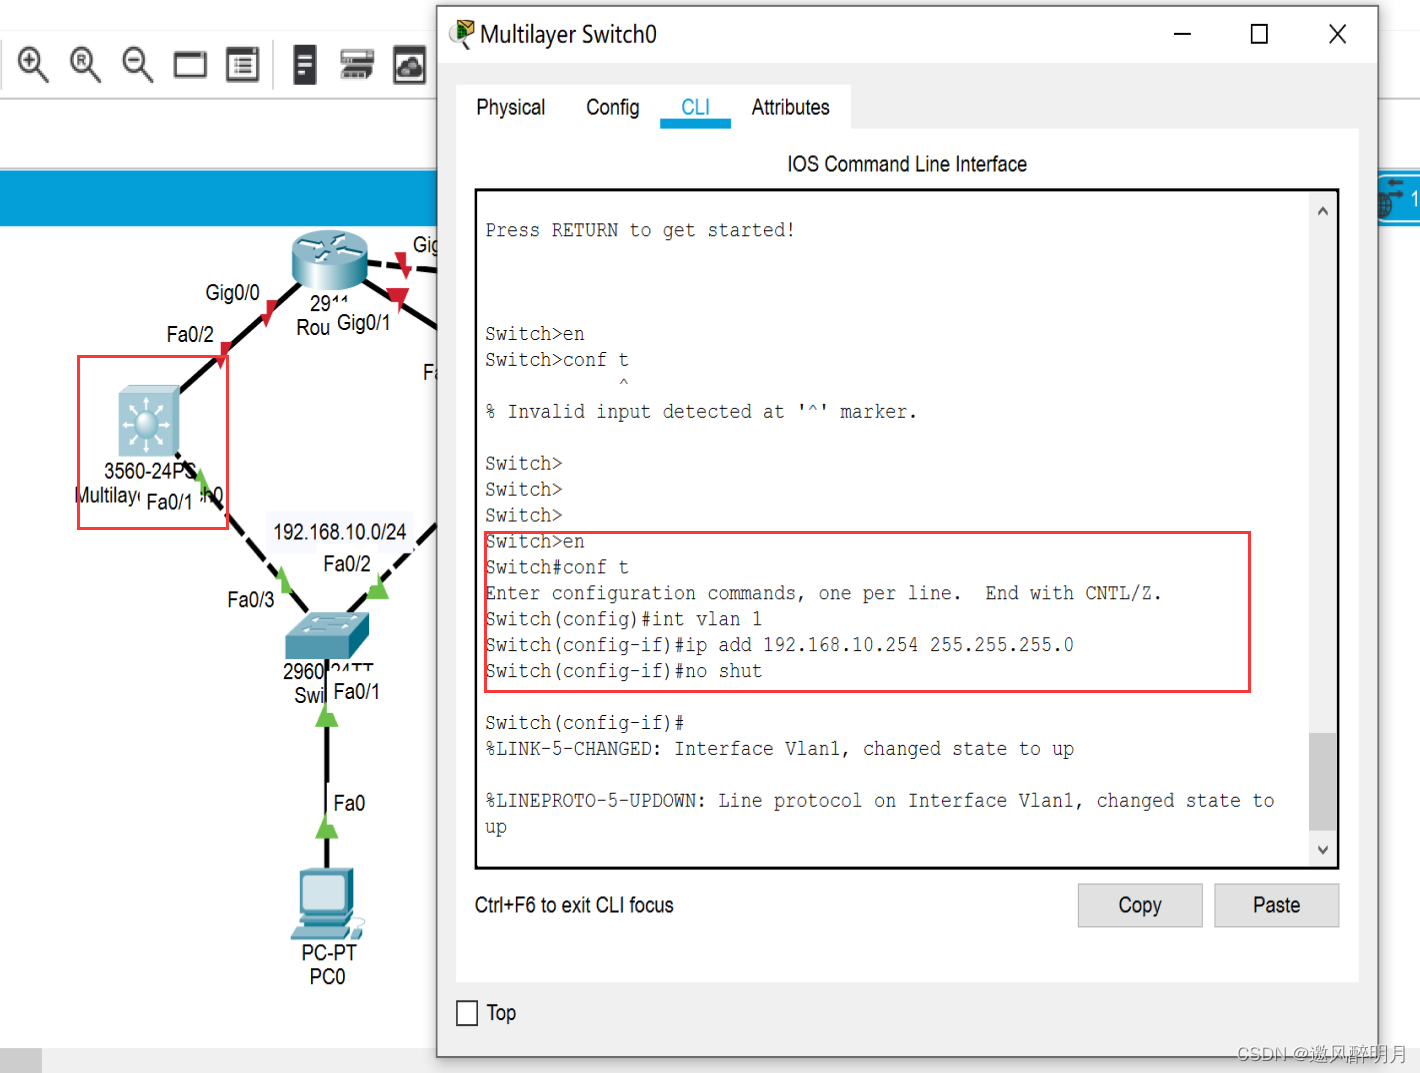Open the Config tab
This screenshot has height=1073, width=1420.
[x=612, y=107]
